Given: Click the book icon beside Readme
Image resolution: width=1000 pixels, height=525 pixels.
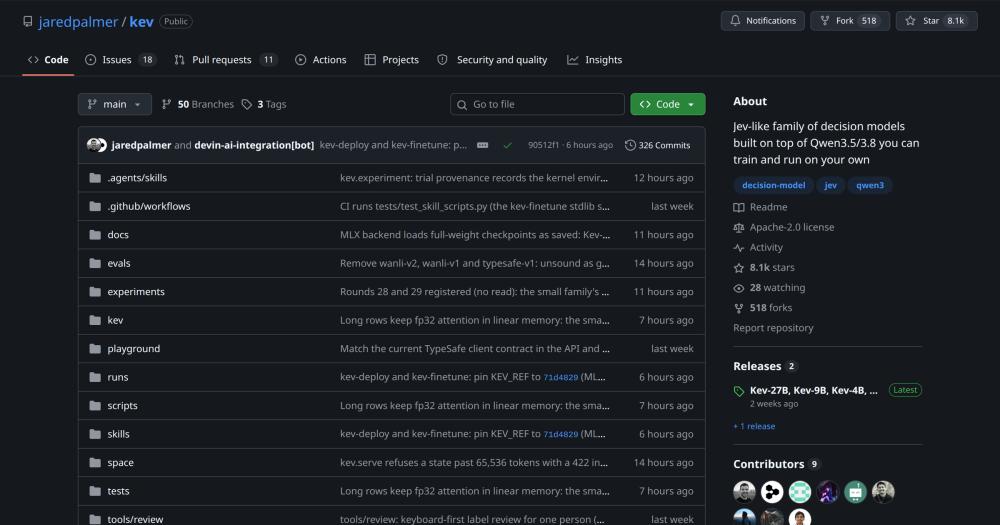Looking at the screenshot, I should point(739,207).
